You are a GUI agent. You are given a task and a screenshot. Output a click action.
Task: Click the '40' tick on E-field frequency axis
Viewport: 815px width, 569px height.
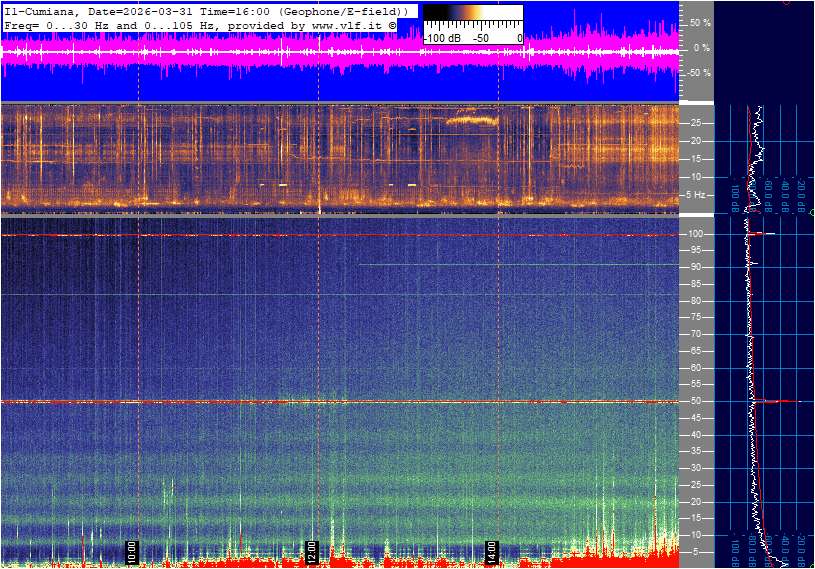(x=695, y=435)
